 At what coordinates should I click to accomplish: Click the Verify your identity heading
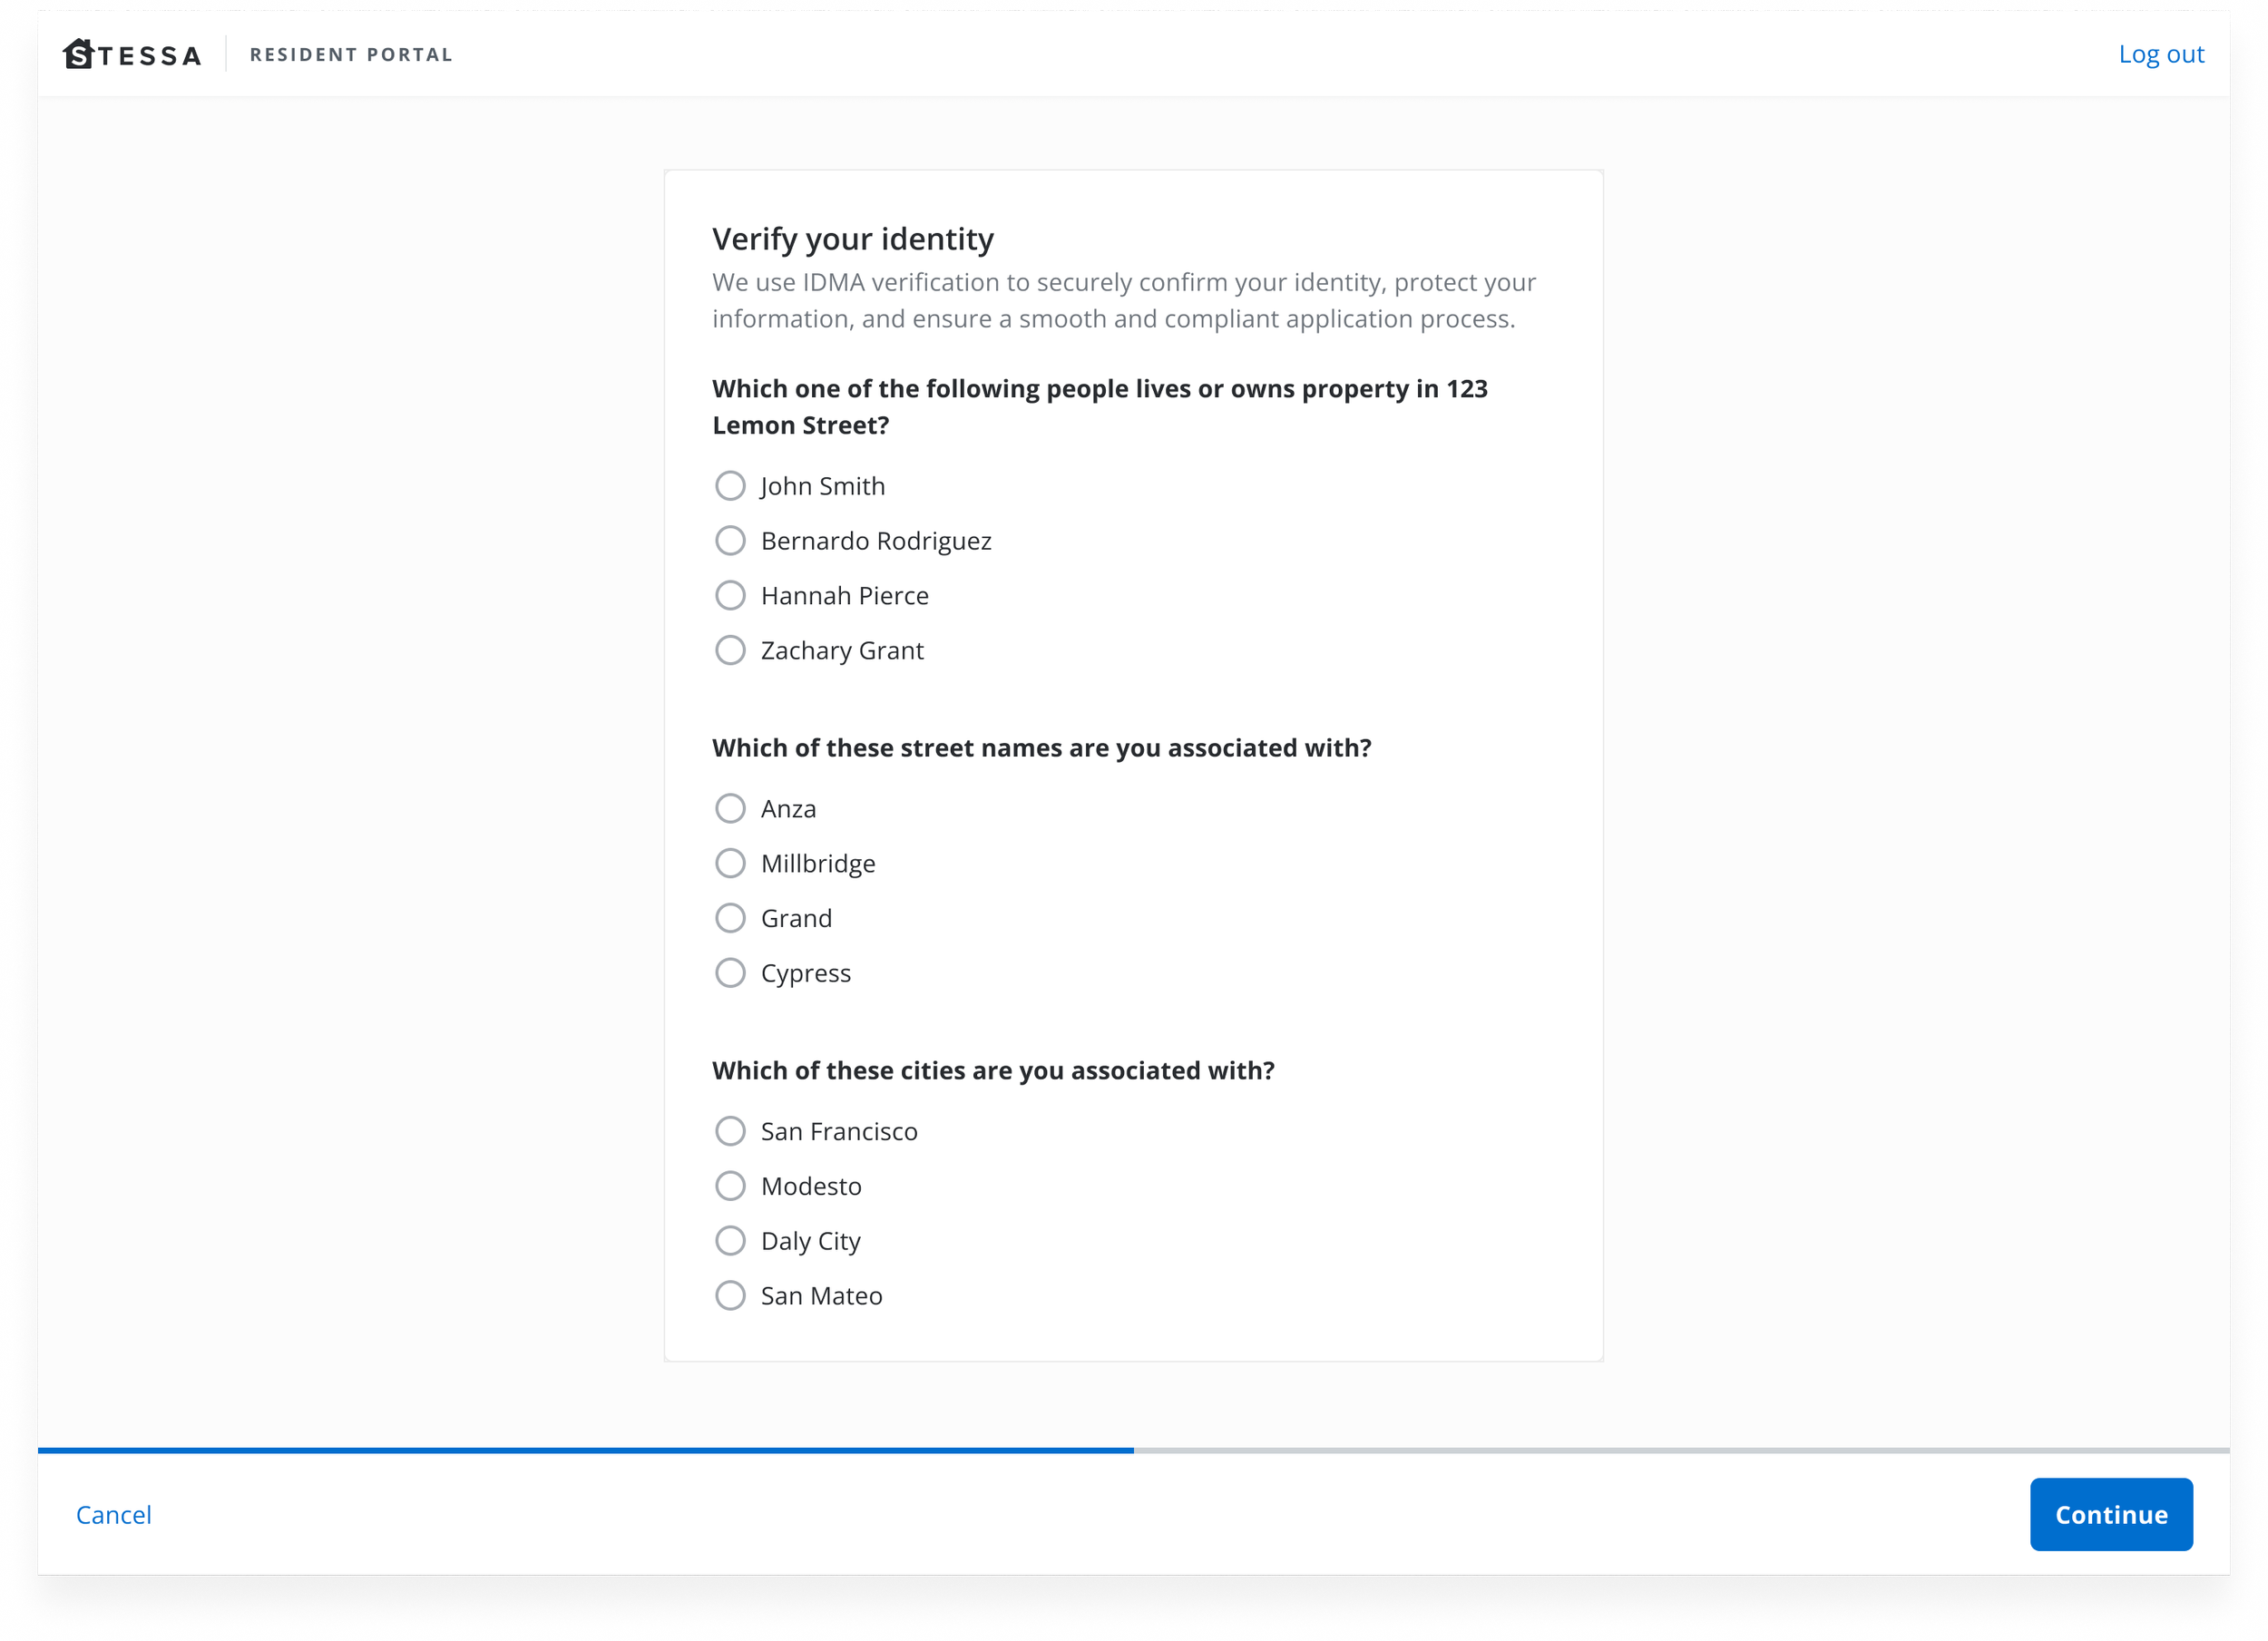(x=853, y=239)
